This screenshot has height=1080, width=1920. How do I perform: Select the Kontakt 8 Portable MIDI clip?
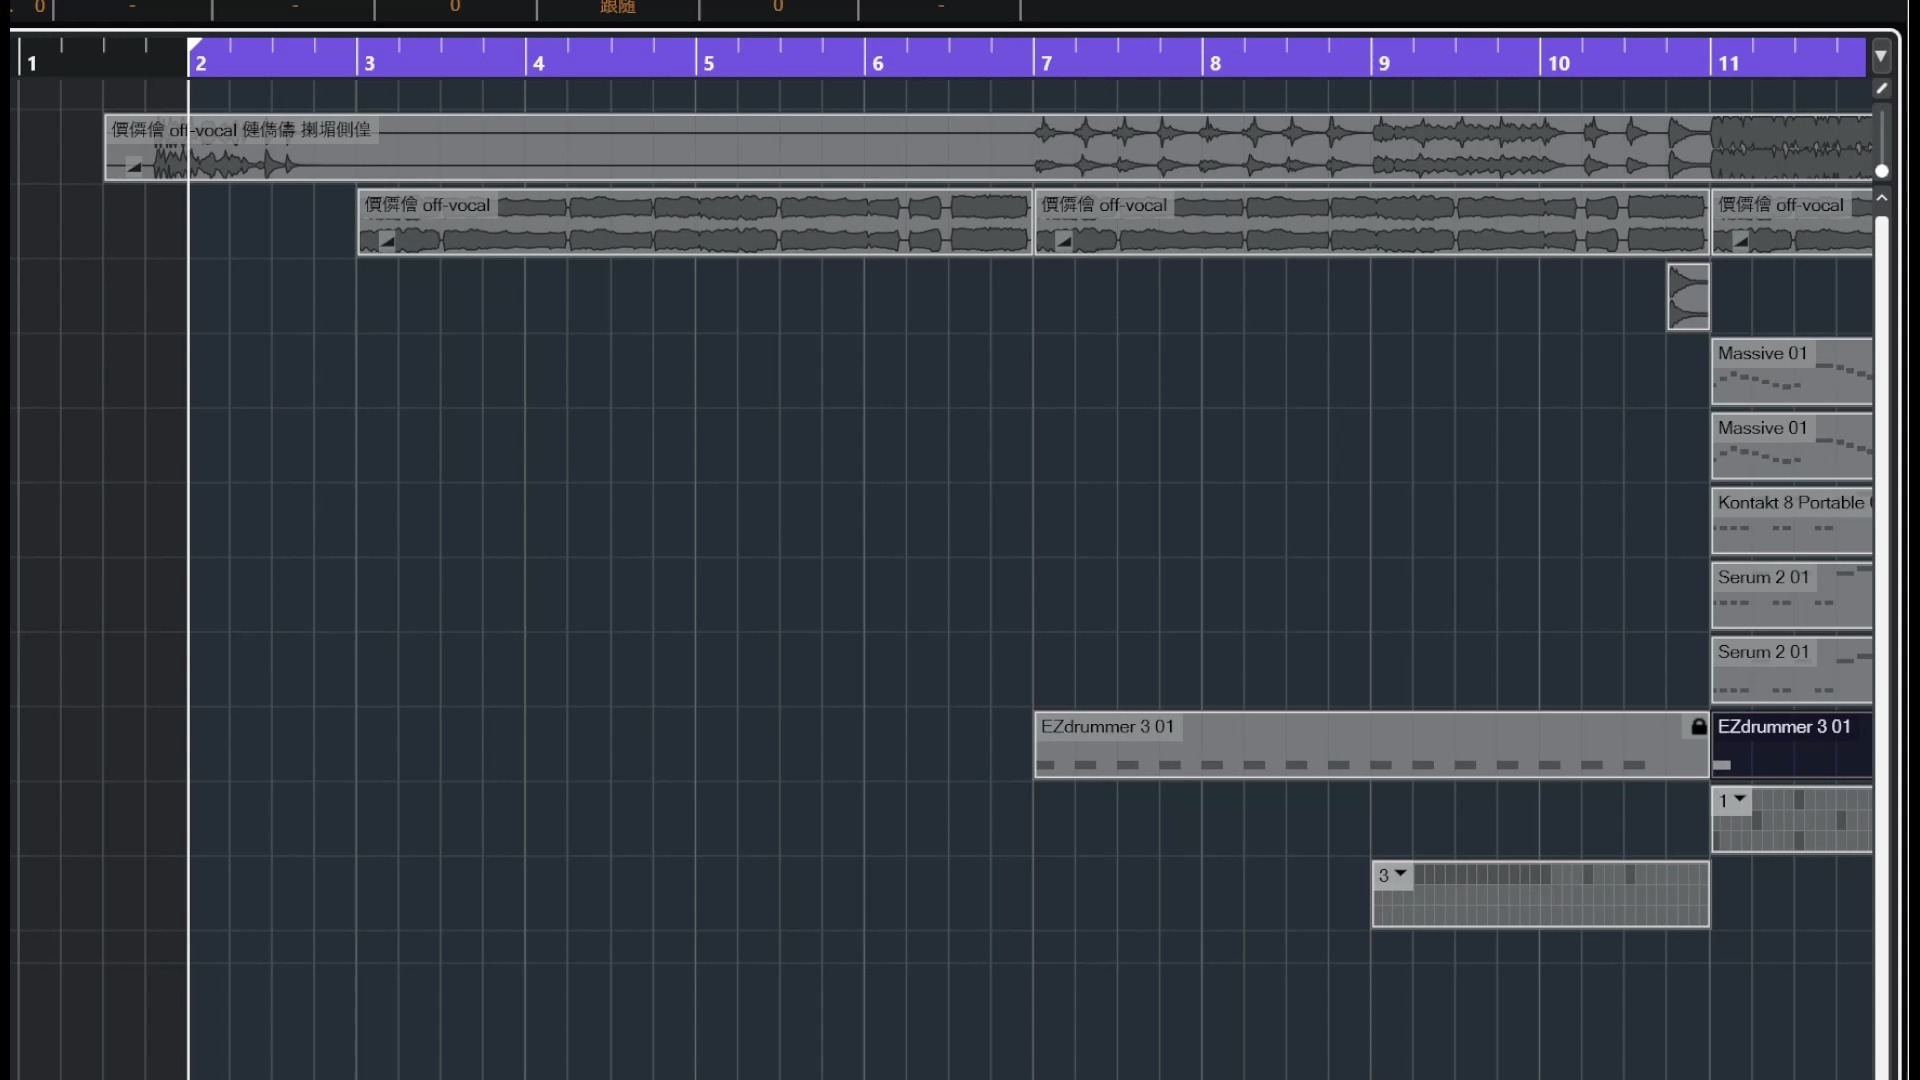tap(1792, 521)
